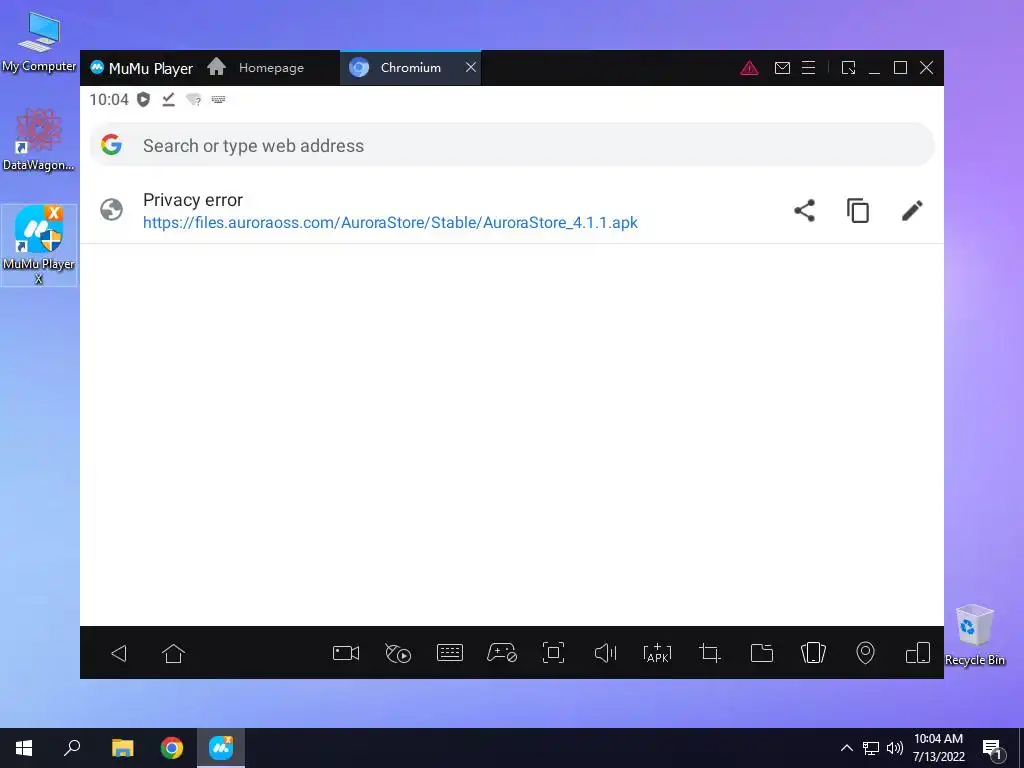Screen dimensions: 1024x768
Task: Expand hidden system tray icons
Action: point(846,748)
